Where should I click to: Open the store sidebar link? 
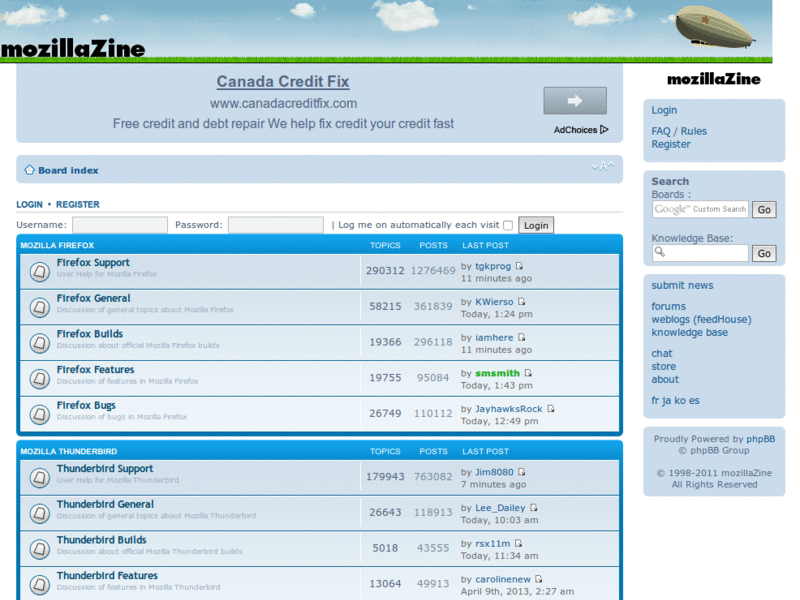pos(664,367)
